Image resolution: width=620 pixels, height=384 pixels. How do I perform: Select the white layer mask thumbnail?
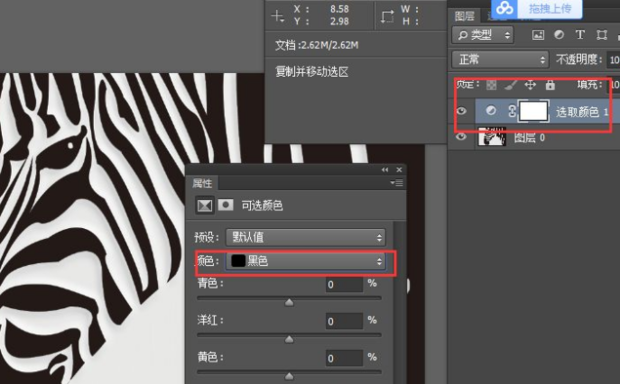[533, 111]
